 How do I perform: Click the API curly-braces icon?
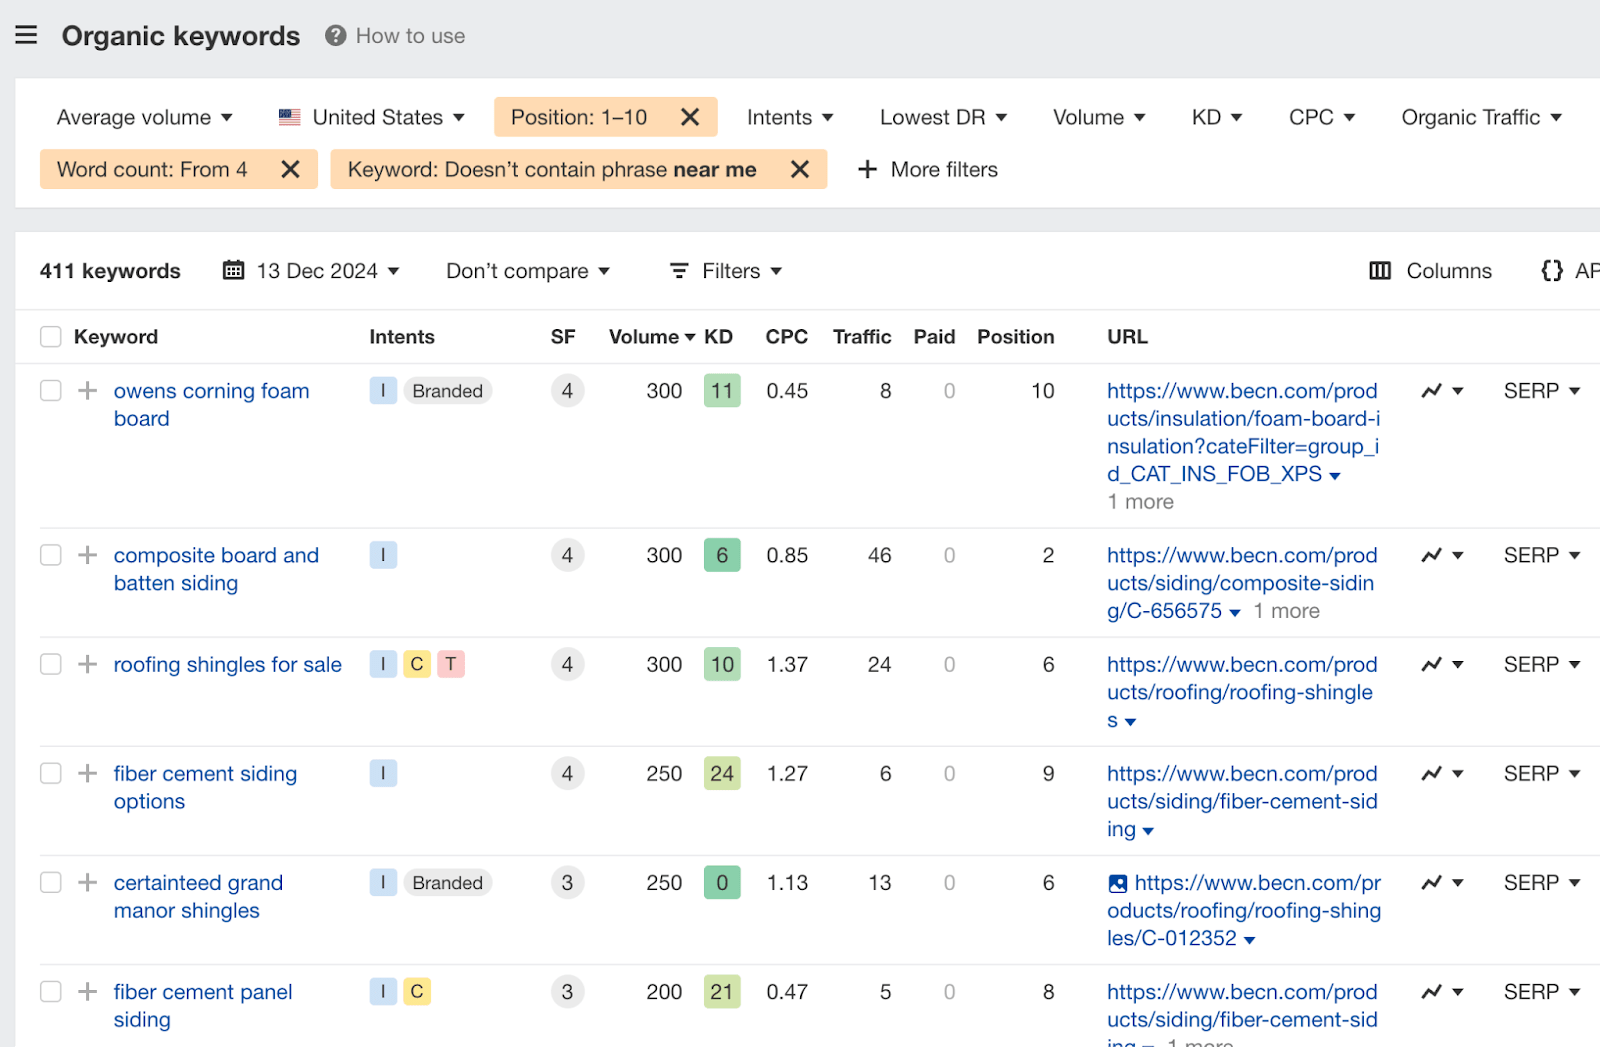(1552, 270)
